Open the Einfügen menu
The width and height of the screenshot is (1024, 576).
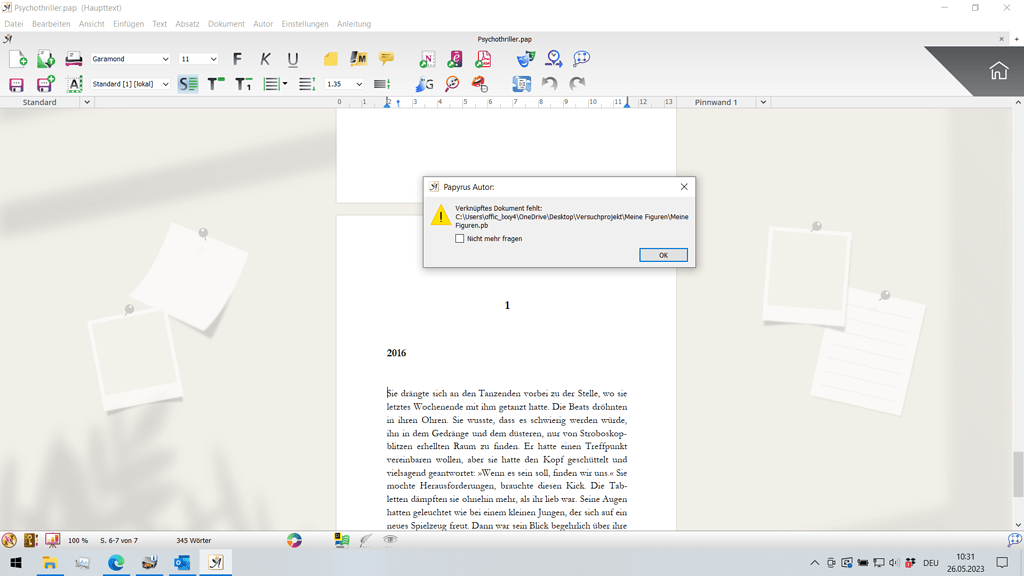click(x=128, y=24)
